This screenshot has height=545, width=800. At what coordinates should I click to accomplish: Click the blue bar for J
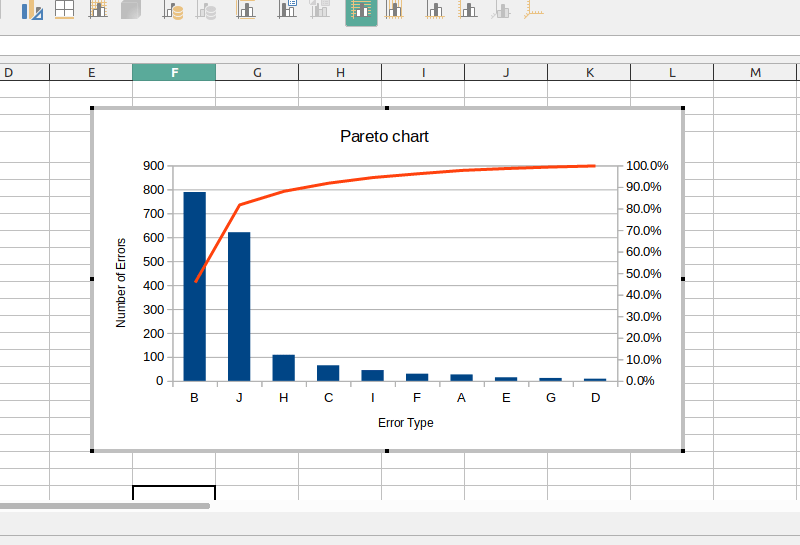[239, 307]
